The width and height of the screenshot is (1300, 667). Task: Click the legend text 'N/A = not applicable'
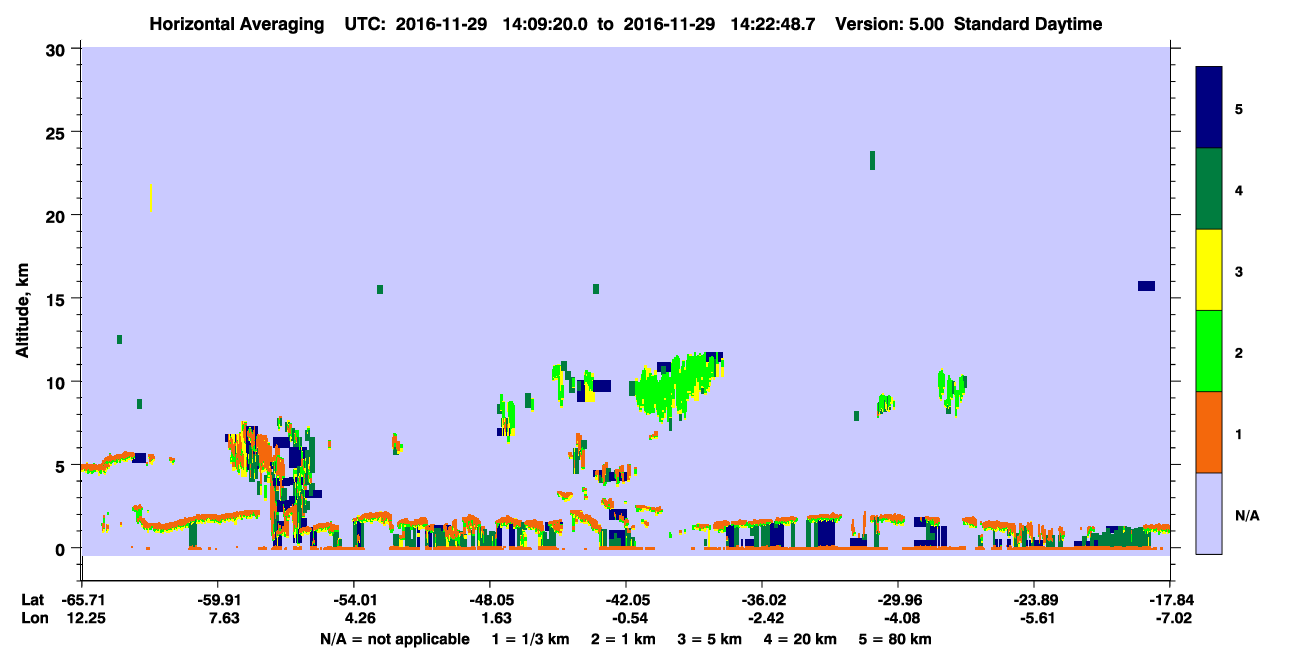tap(394, 639)
